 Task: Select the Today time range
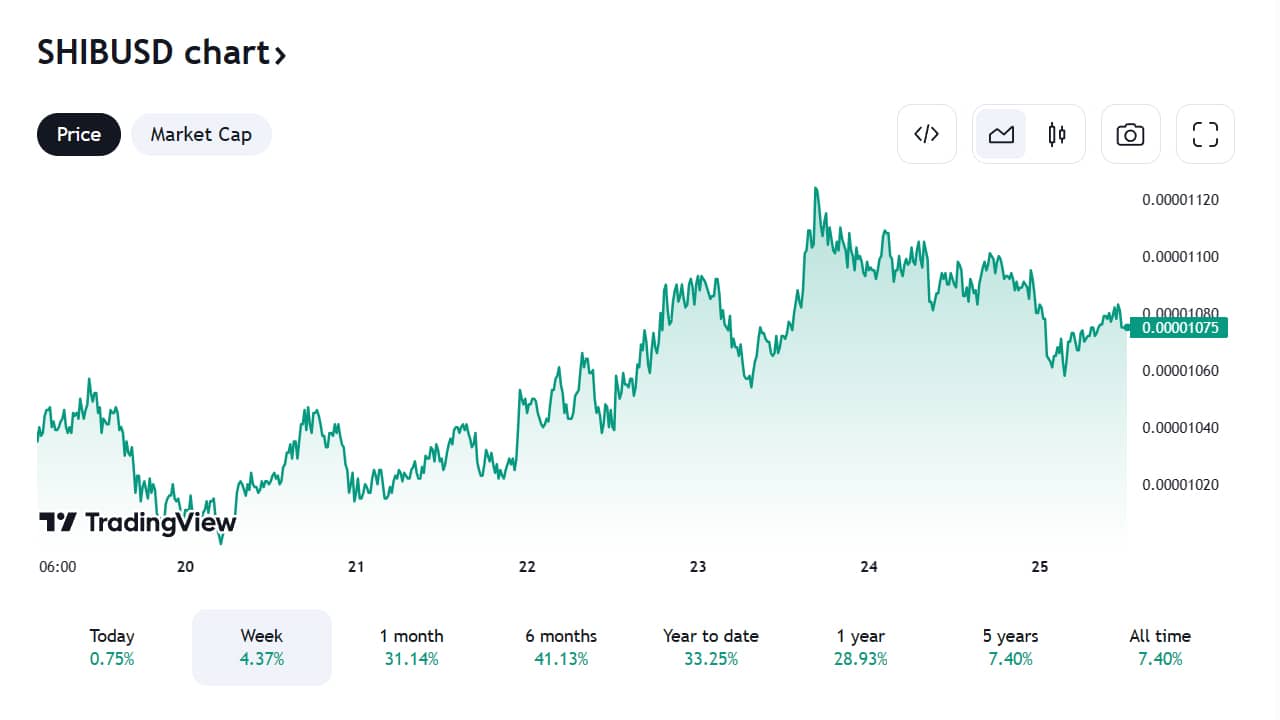coord(112,647)
